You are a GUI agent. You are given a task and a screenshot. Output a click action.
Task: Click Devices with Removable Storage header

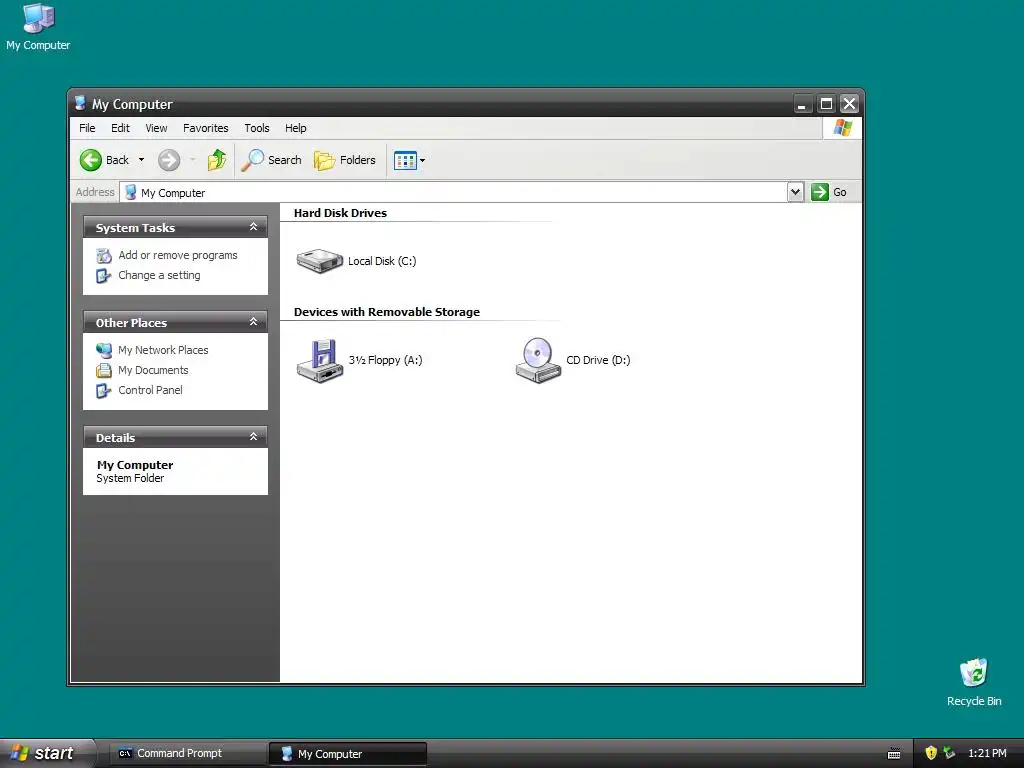387,312
